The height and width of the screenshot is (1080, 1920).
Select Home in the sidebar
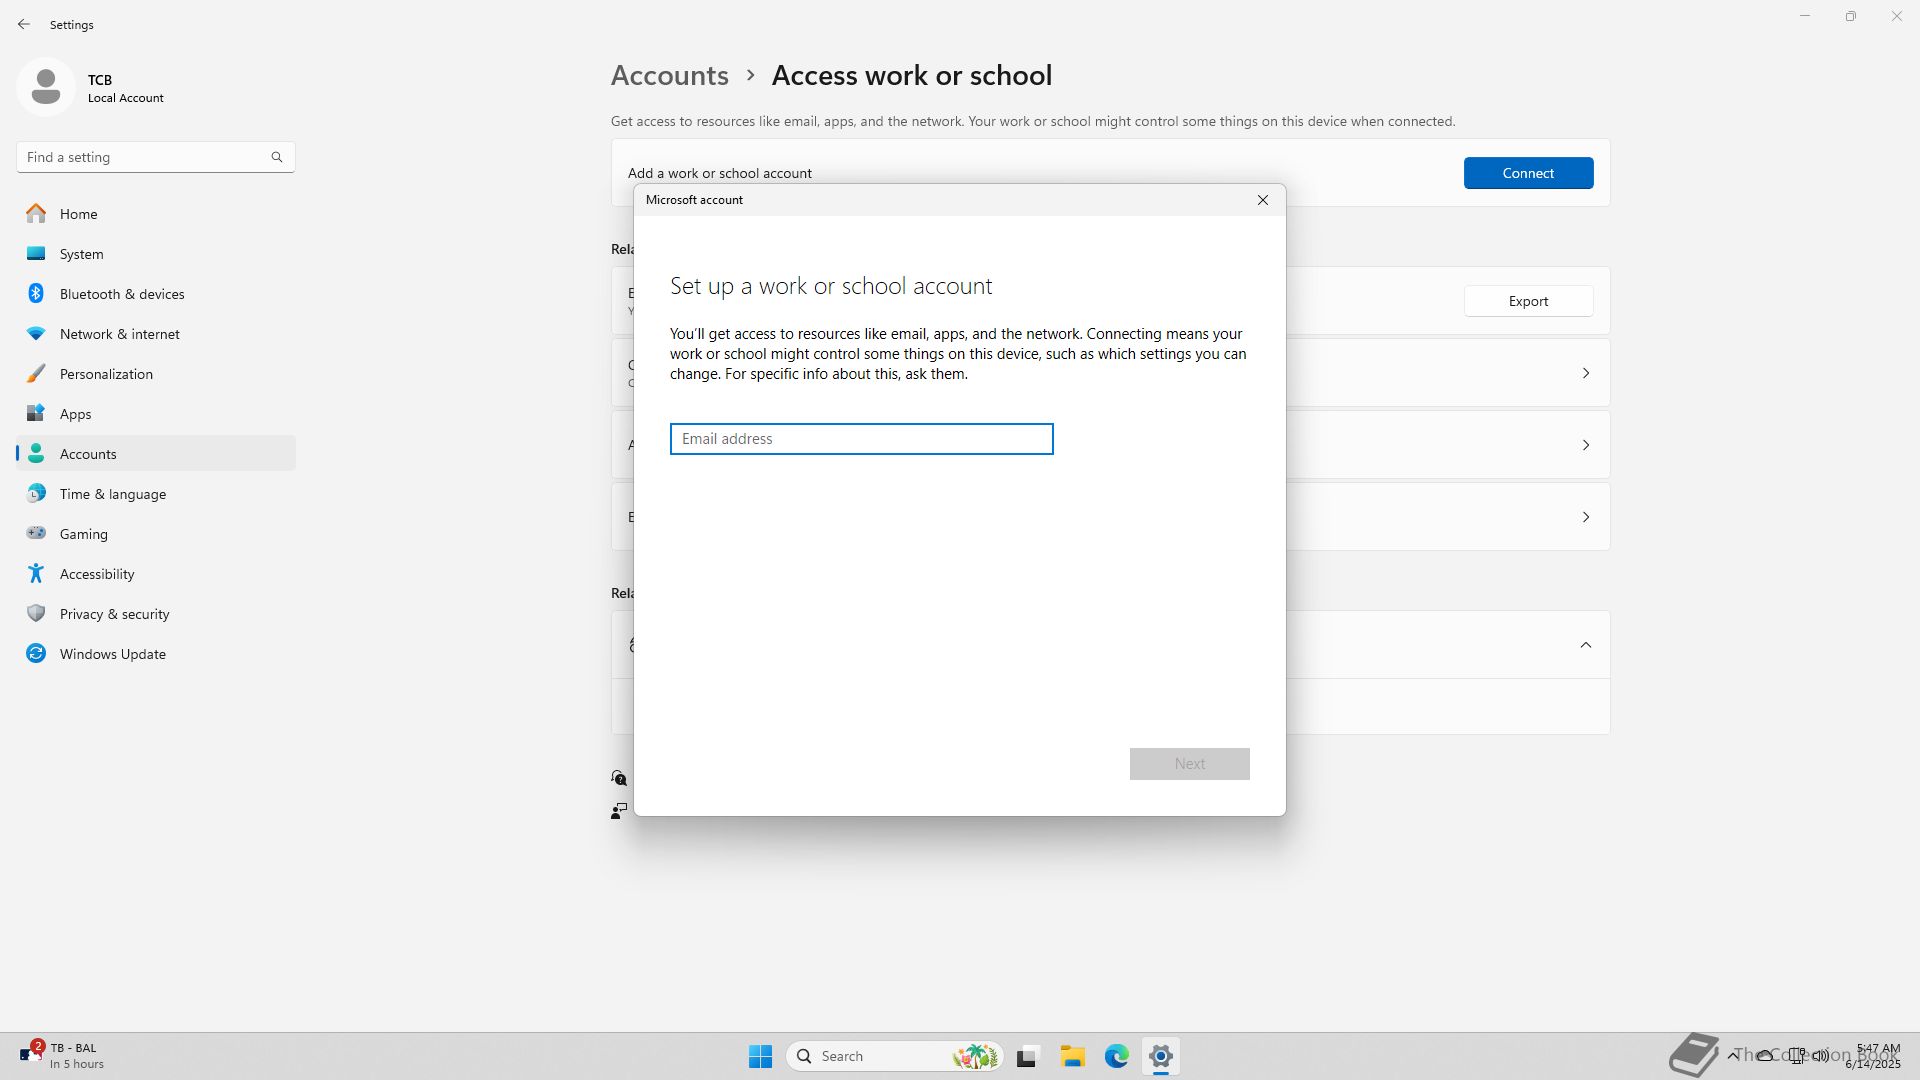pyautogui.click(x=78, y=214)
